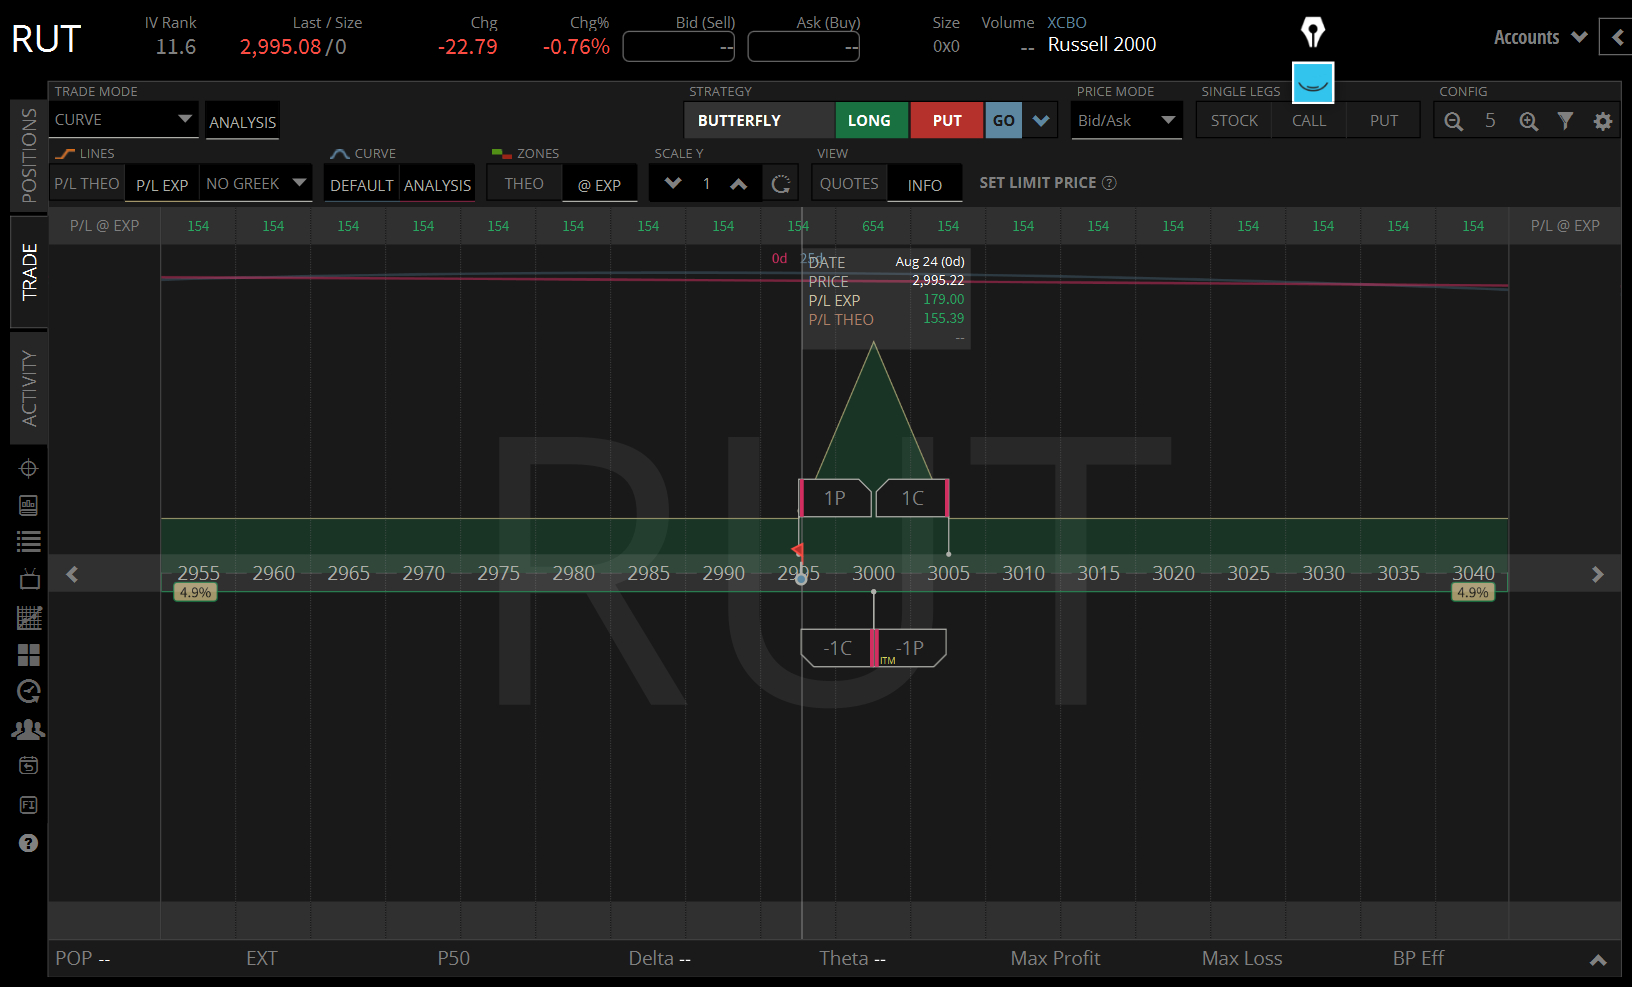1632x987 pixels.
Task: Collapse the side panel with the top-right arrow
Action: pyautogui.click(x=1617, y=38)
